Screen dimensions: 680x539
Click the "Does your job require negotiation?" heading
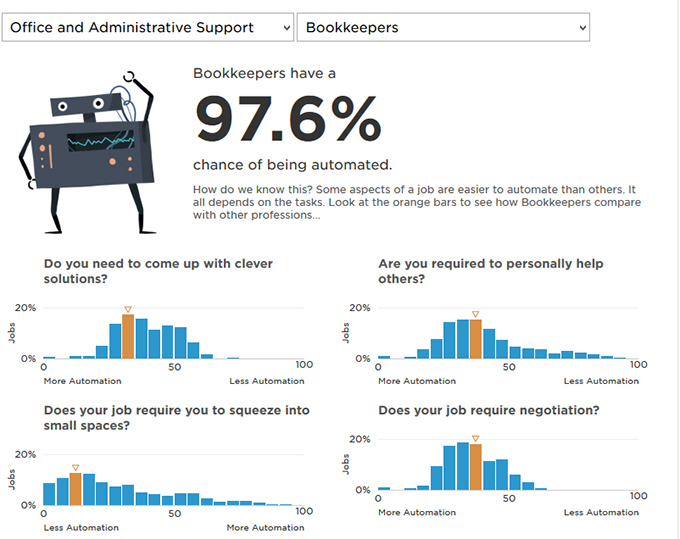point(489,410)
